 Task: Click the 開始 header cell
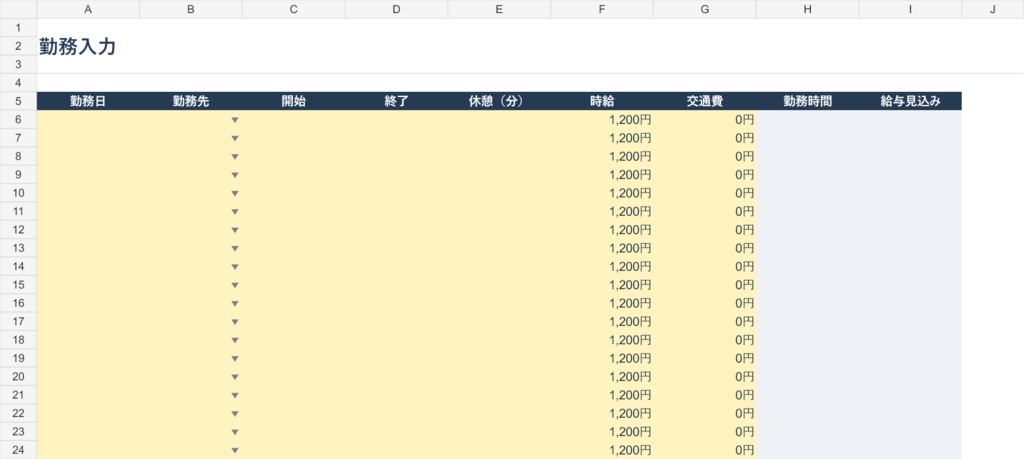pyautogui.click(x=293, y=101)
